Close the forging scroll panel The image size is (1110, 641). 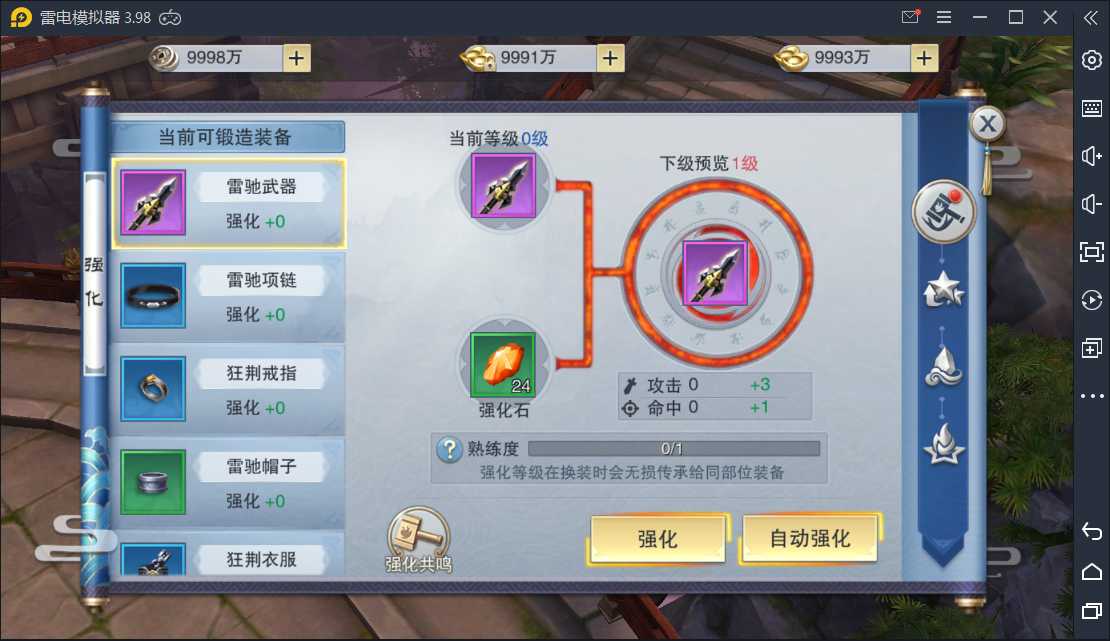987,124
